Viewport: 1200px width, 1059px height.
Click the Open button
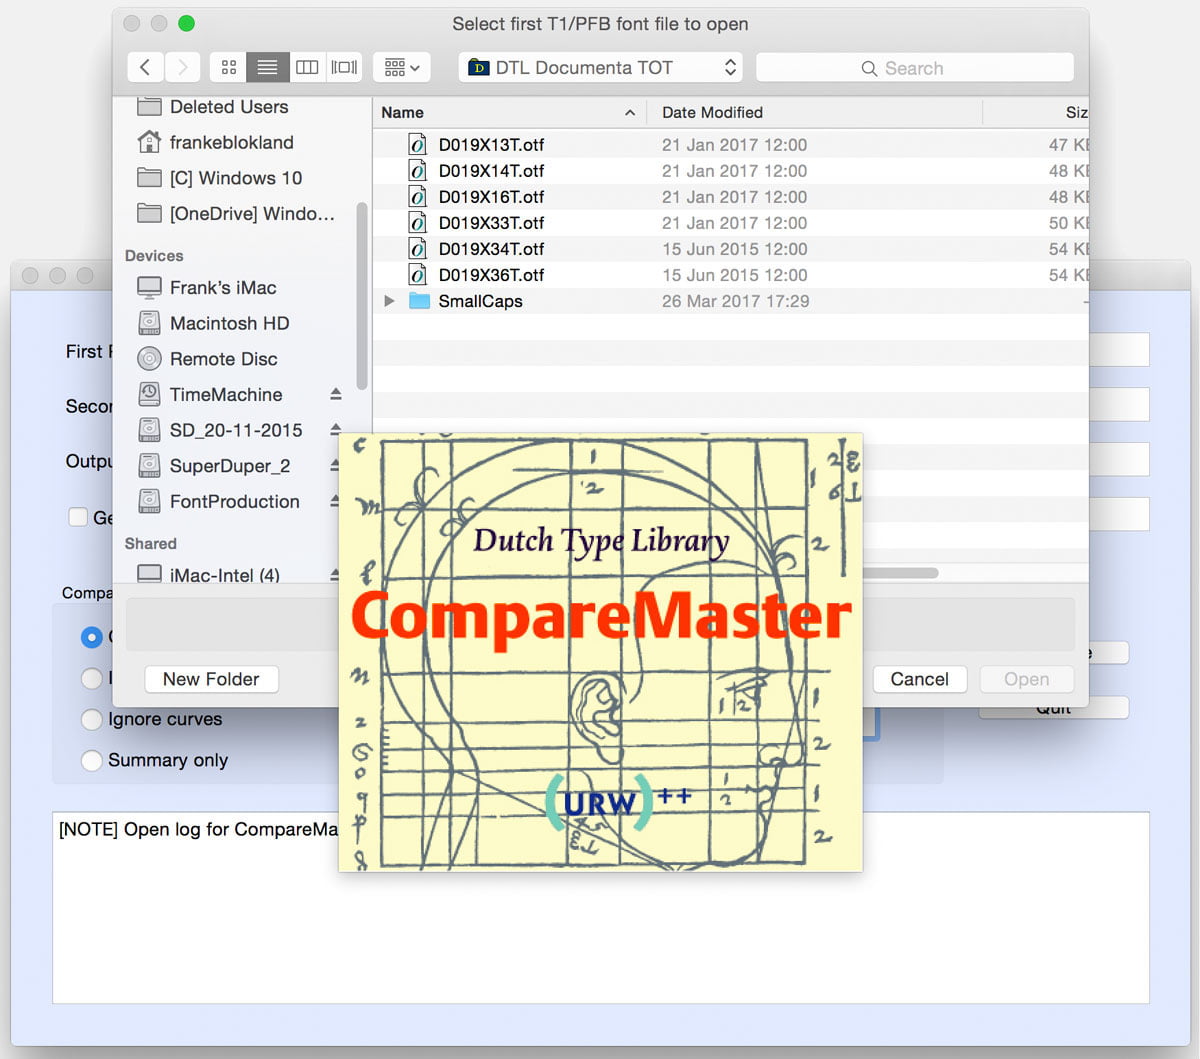tap(1026, 679)
